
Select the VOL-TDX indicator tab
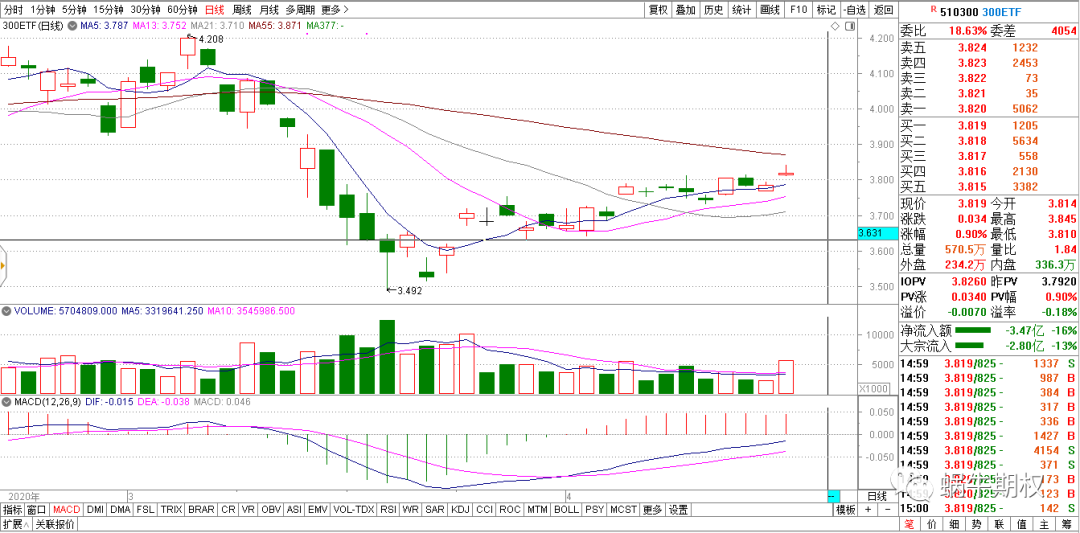coord(353,510)
